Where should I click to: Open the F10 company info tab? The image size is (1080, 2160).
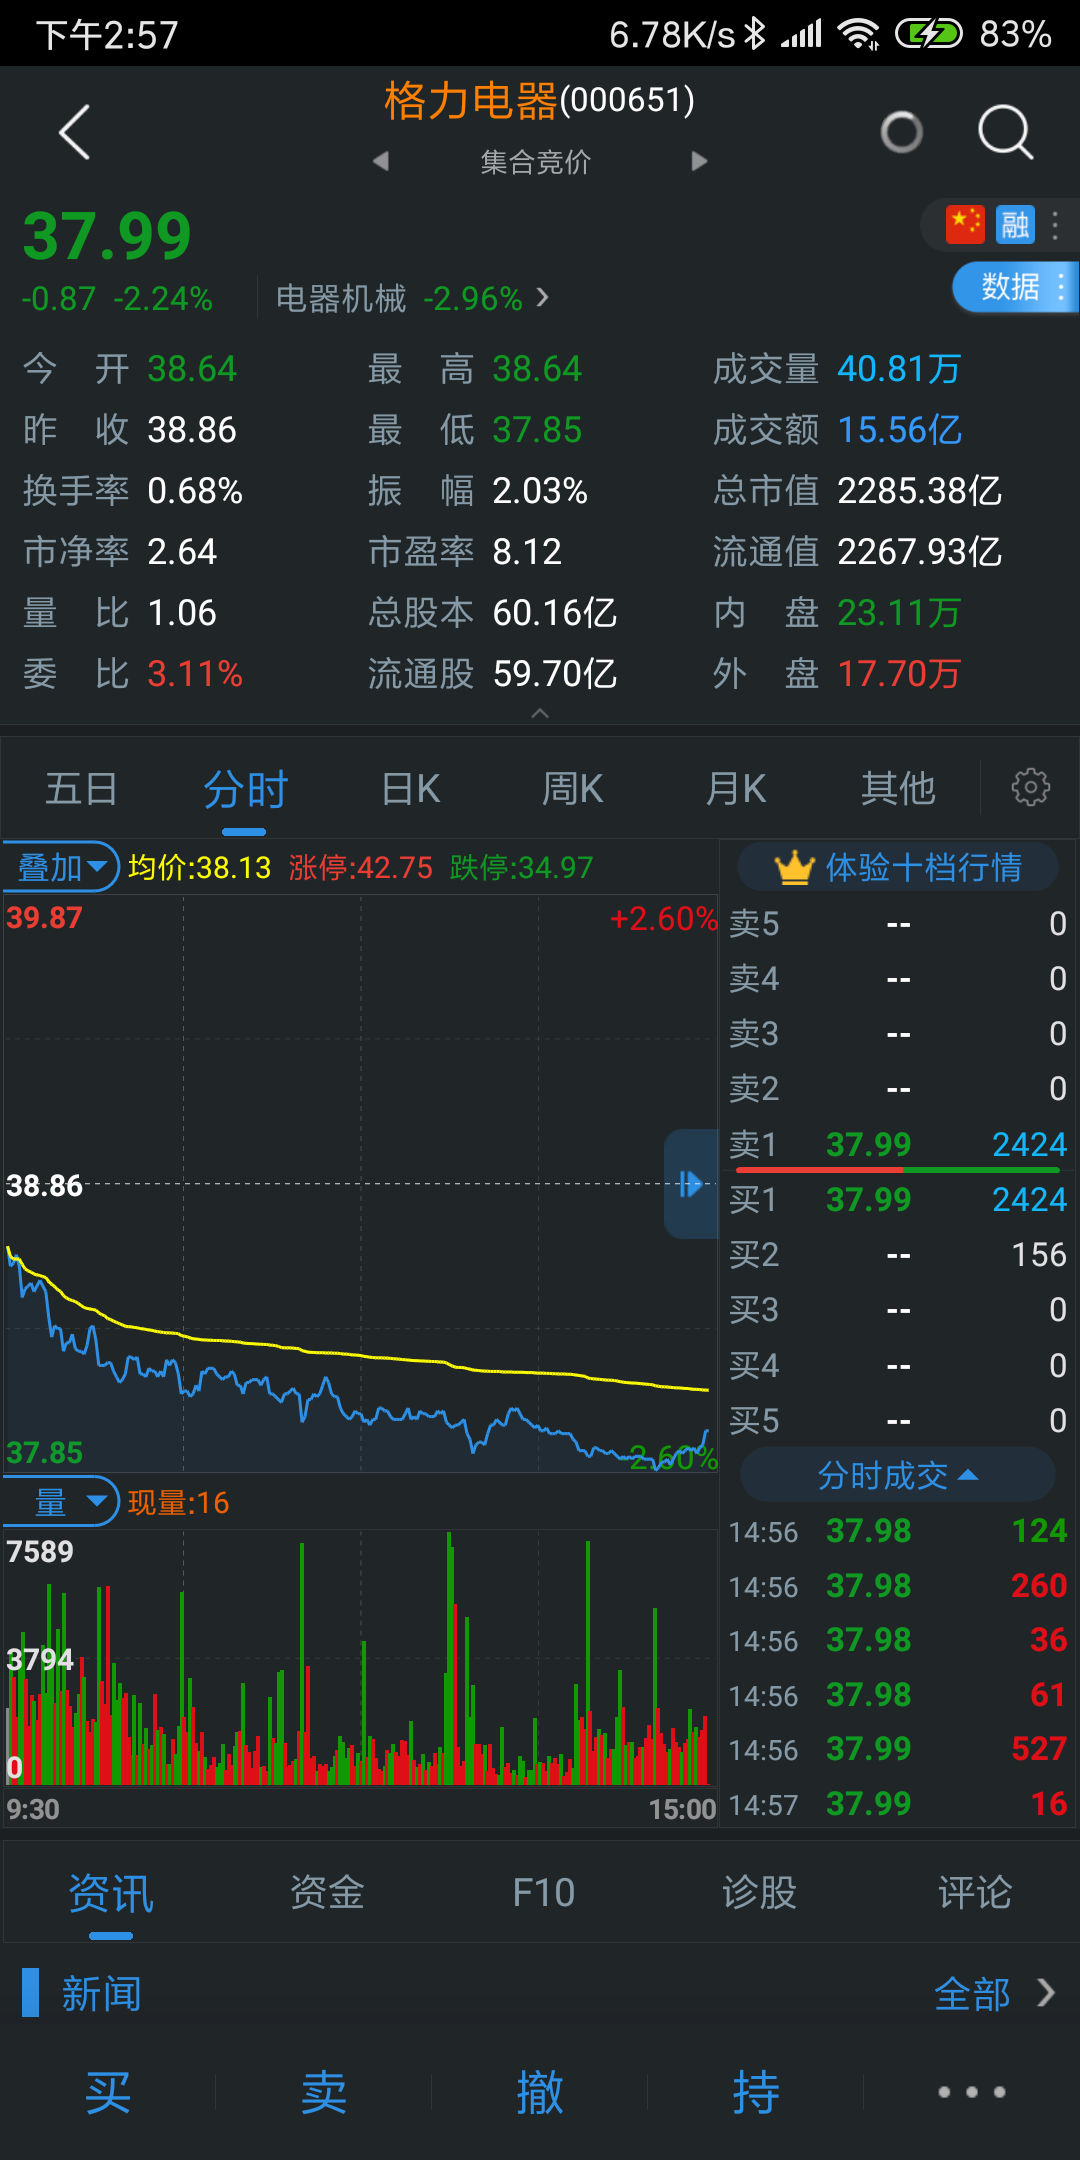pyautogui.click(x=543, y=1893)
